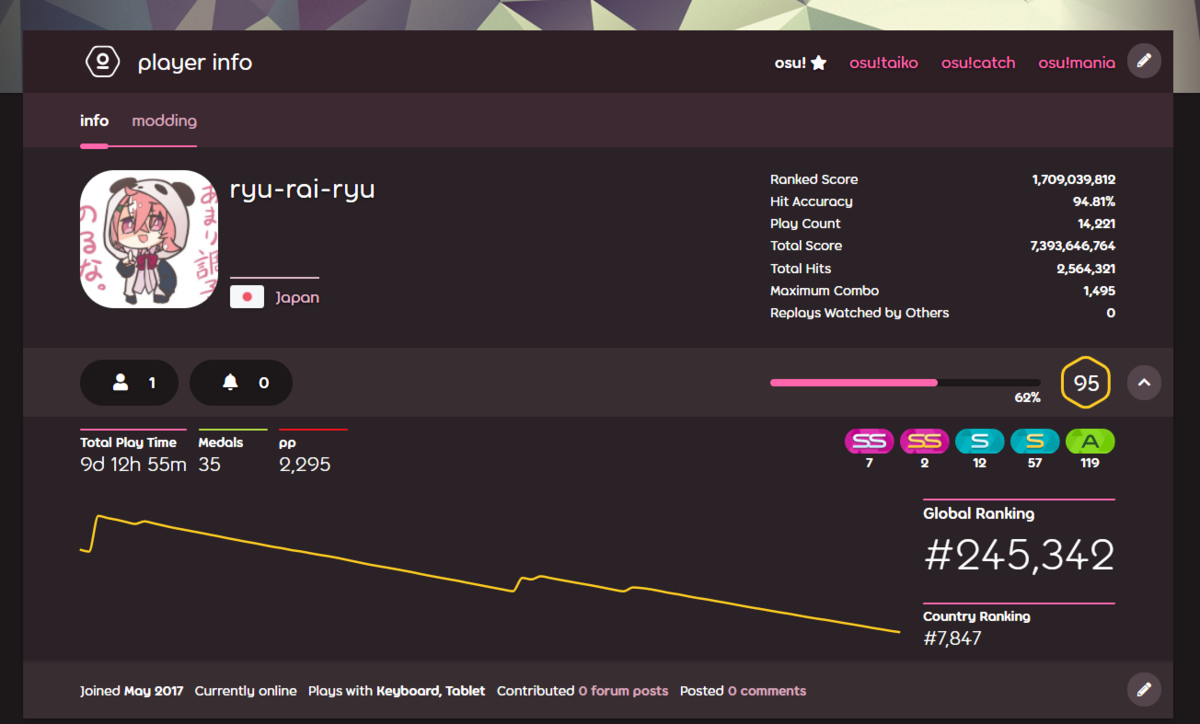The image size is (1200, 724).
Task: Click the Japan flag icon
Action: 247,297
